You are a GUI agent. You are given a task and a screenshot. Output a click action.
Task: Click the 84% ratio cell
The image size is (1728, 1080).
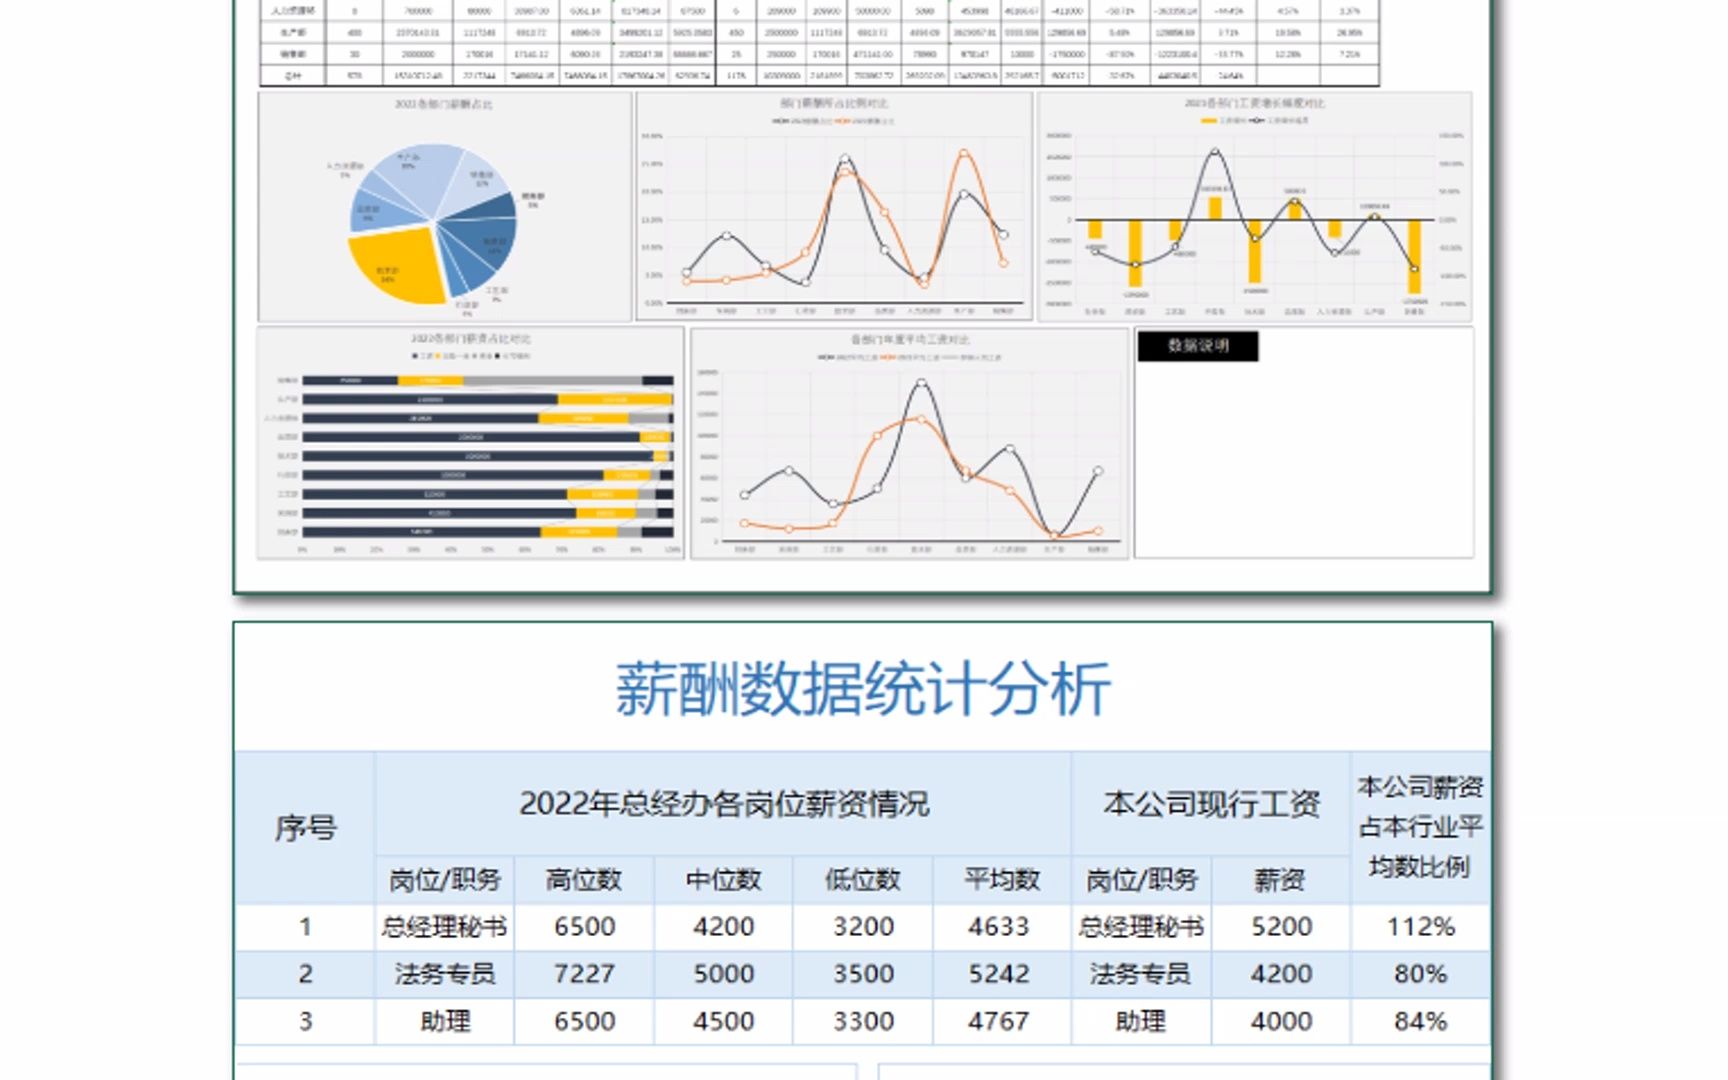click(1420, 1022)
